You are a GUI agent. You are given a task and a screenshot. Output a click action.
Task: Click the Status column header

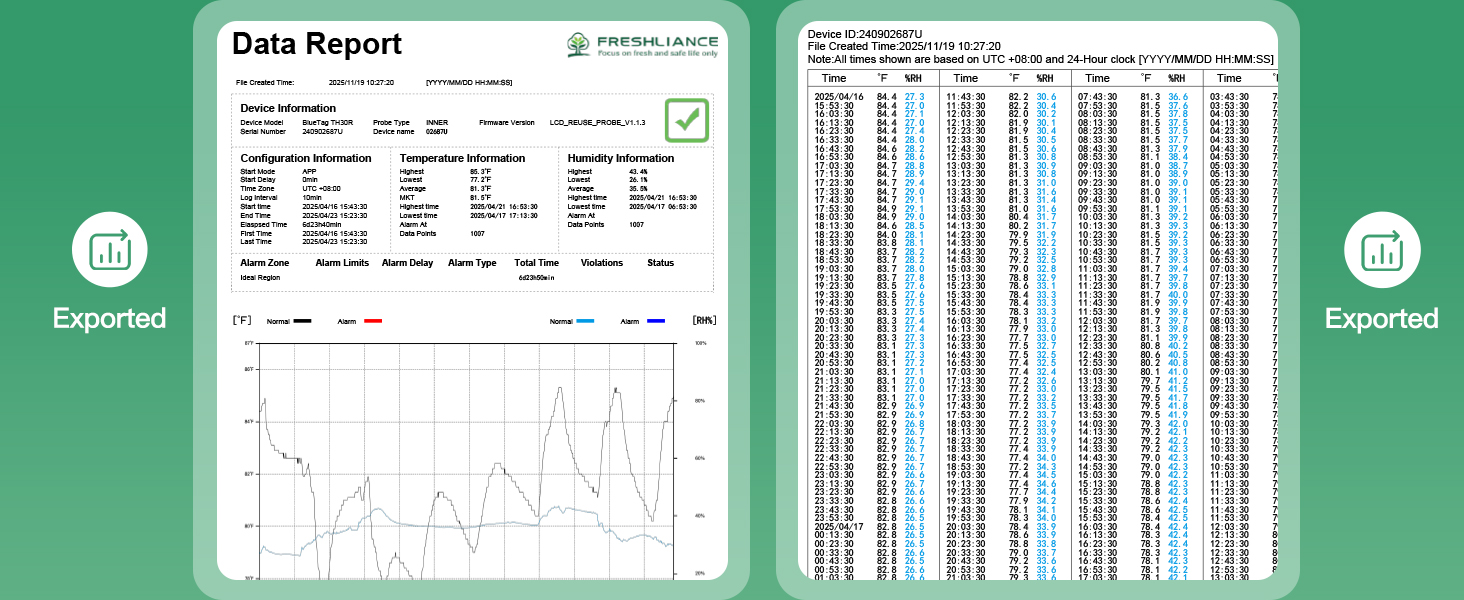[660, 263]
